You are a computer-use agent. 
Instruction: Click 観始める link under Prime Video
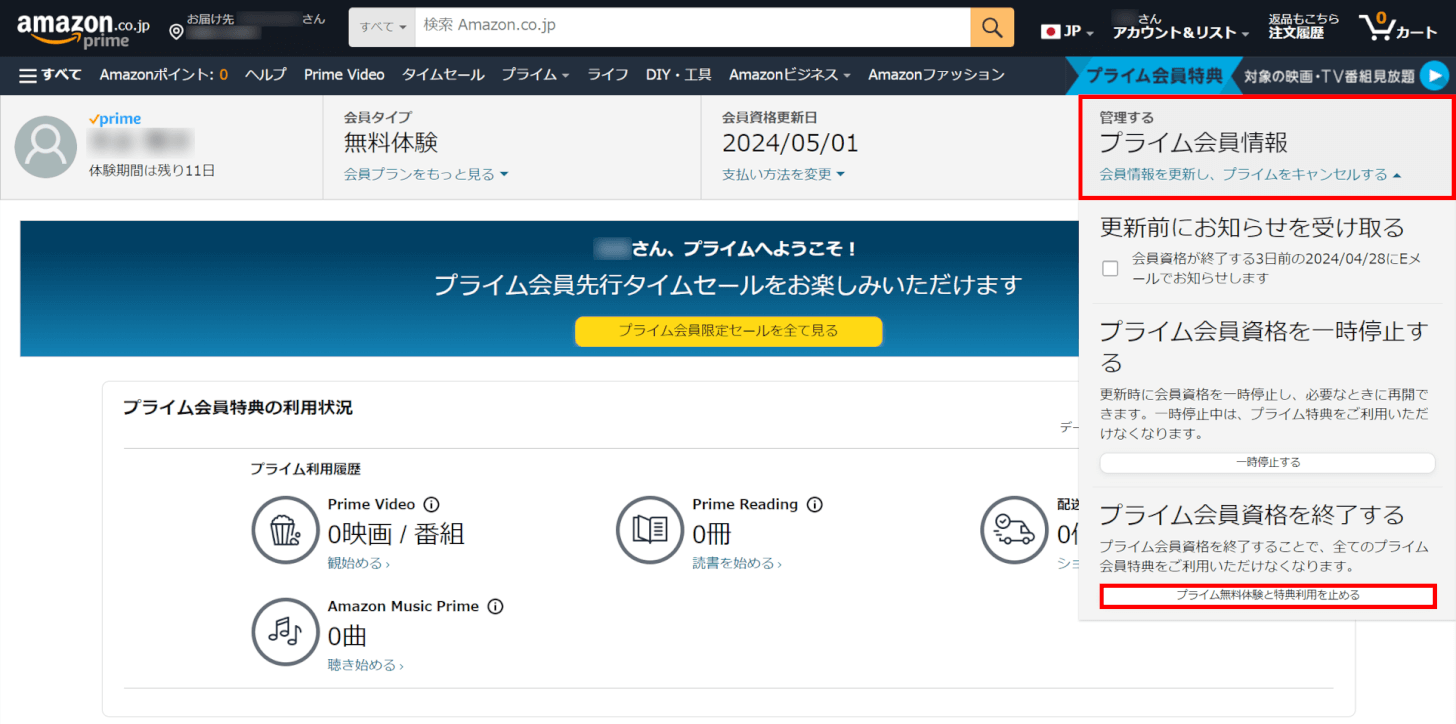[358, 564]
